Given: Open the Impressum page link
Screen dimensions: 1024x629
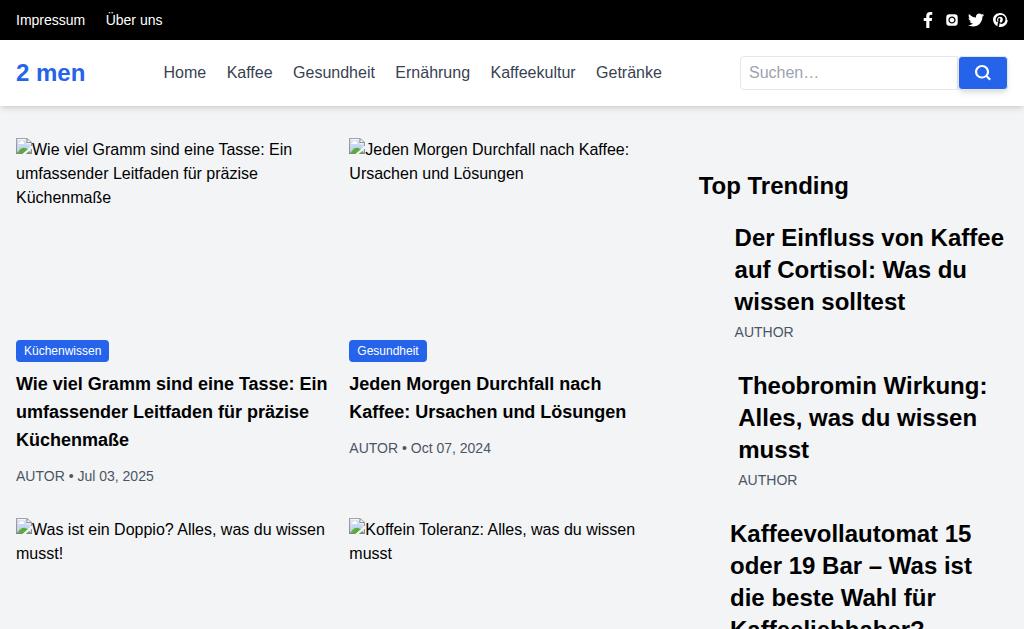Looking at the screenshot, I should [50, 20].
